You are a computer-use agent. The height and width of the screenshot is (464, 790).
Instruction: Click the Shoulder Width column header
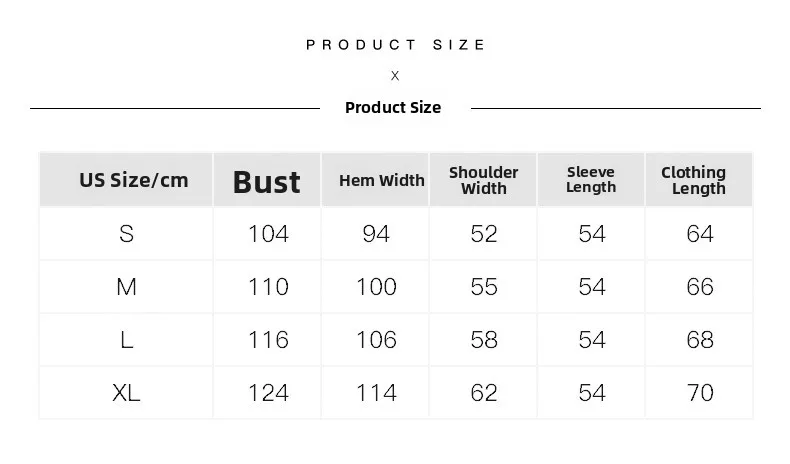coord(484,180)
